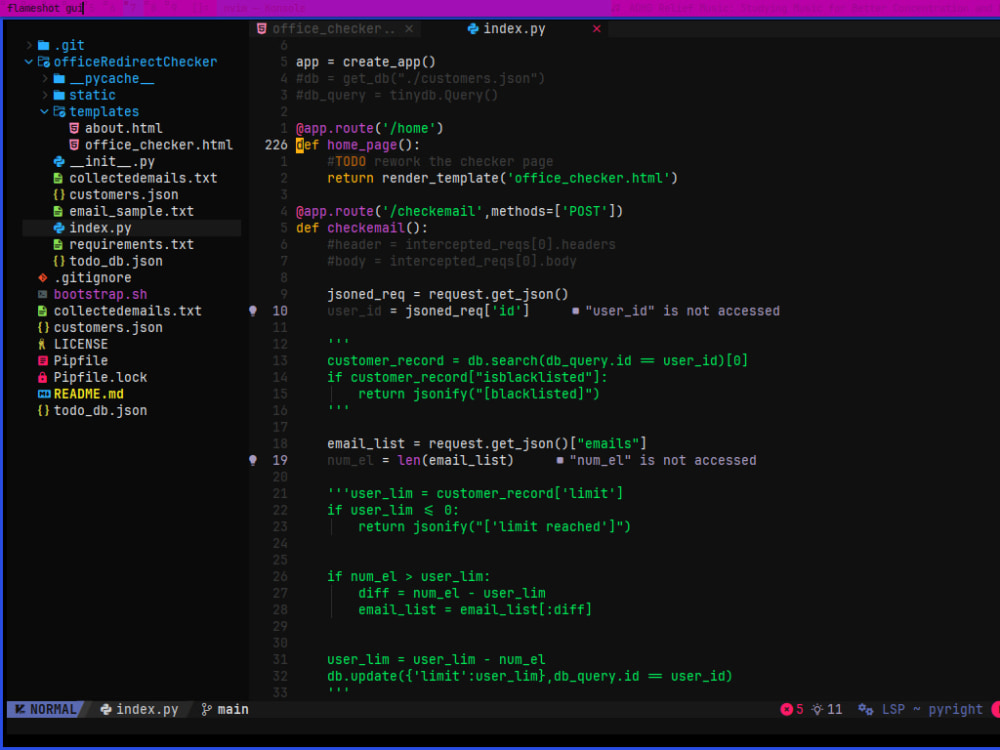Click the Python icon beside __init__.py

(x=59, y=161)
